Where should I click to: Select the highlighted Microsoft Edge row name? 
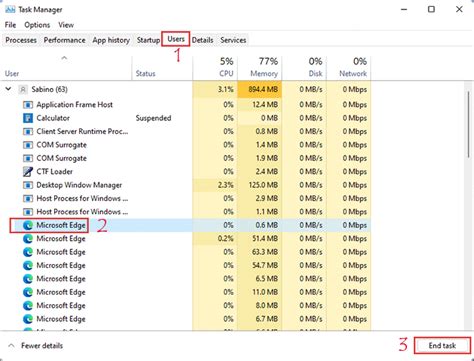[61, 225]
